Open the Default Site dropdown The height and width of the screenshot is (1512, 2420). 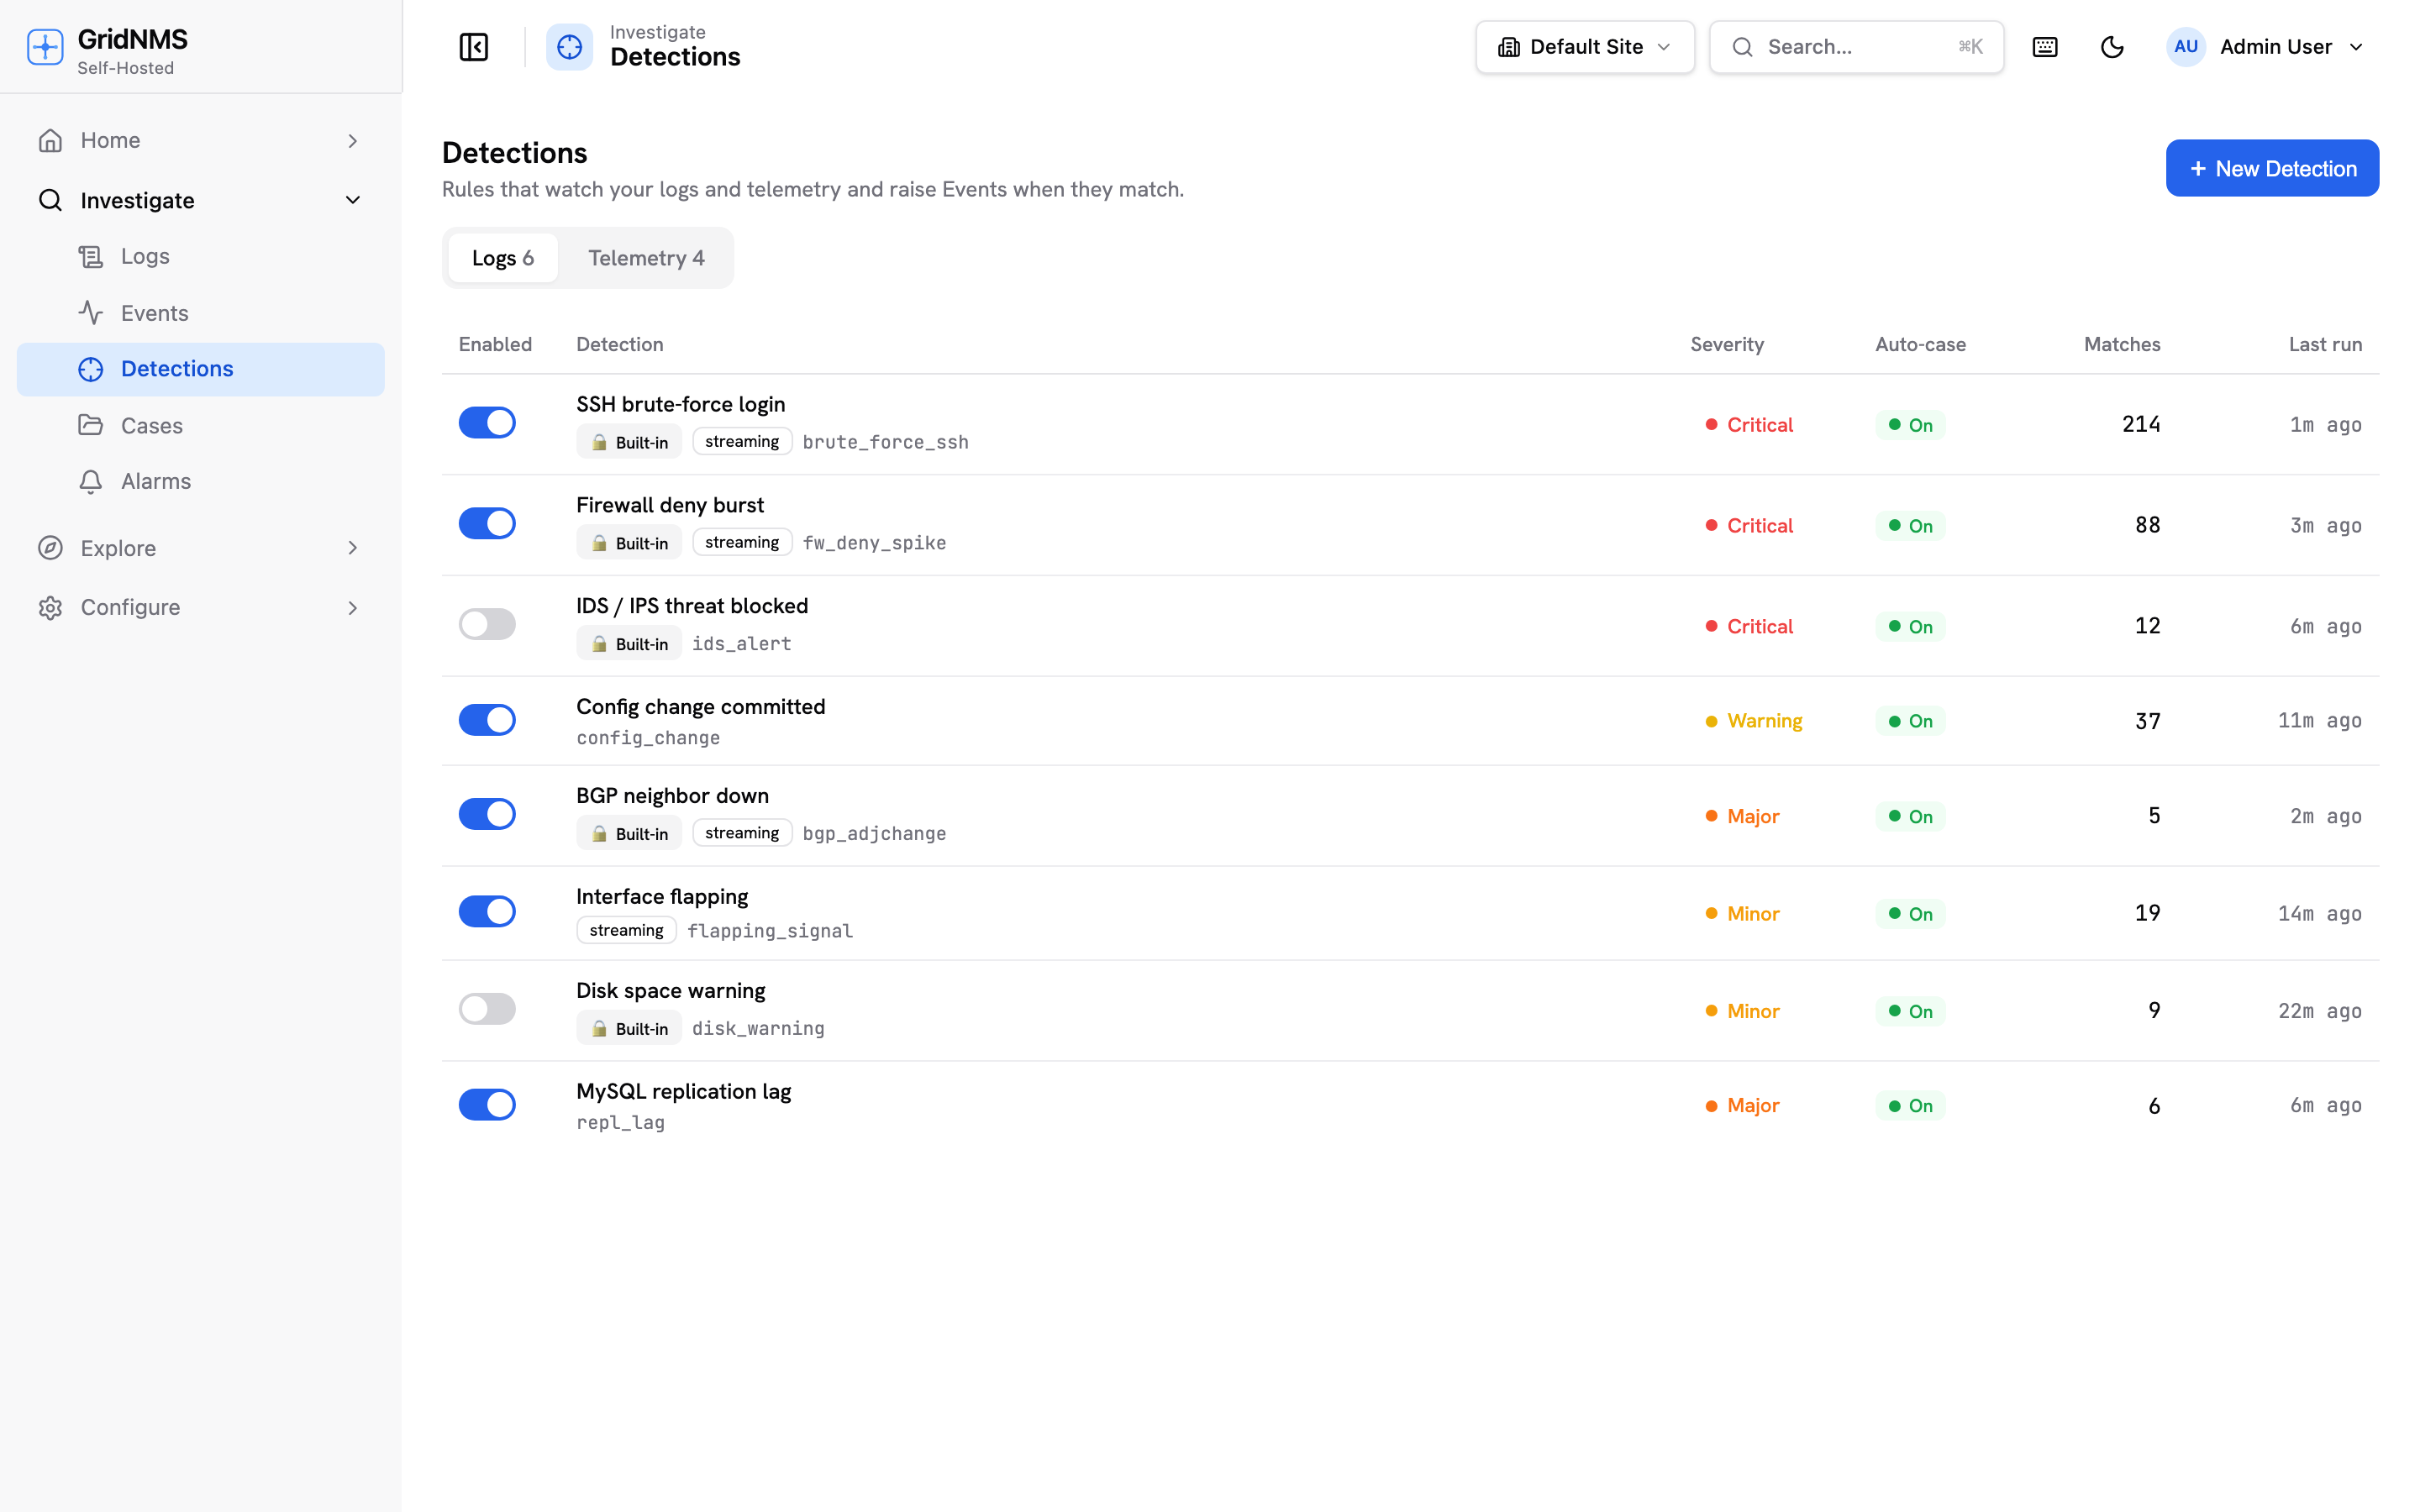(1585, 47)
